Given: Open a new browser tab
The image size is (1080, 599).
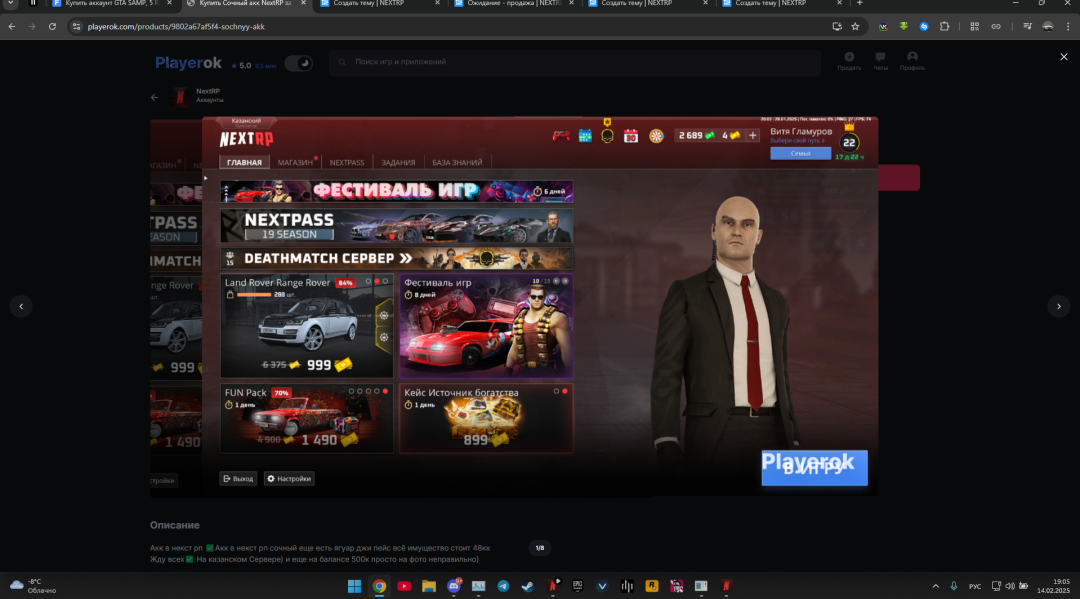Looking at the screenshot, I should point(859,3).
